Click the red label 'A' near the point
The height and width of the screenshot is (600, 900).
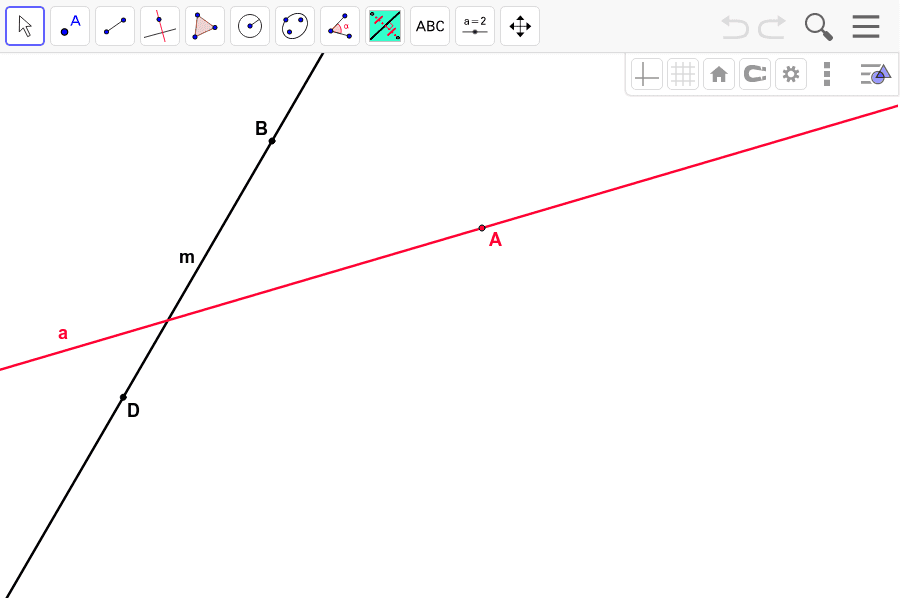click(x=495, y=239)
